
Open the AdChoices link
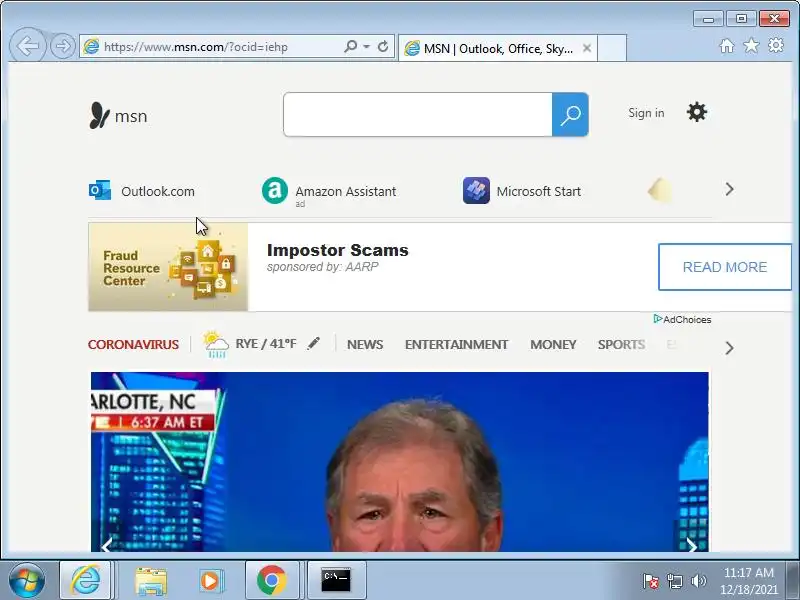click(683, 319)
